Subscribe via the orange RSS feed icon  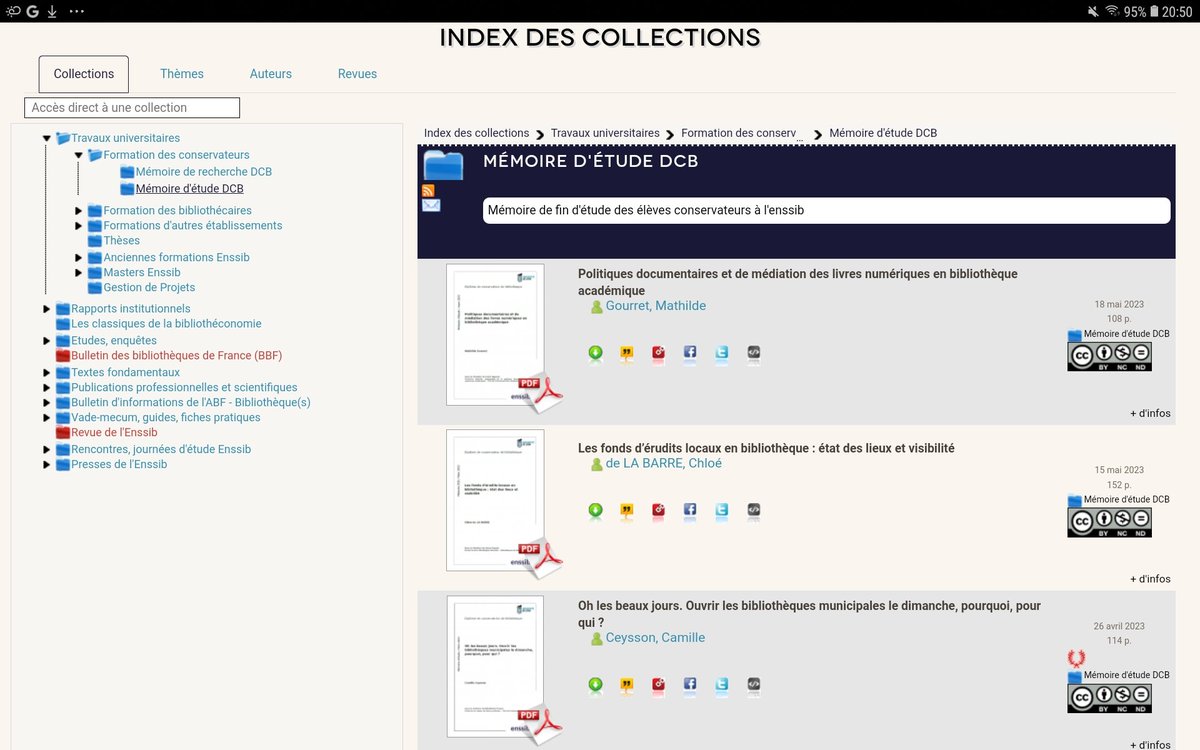(428, 190)
